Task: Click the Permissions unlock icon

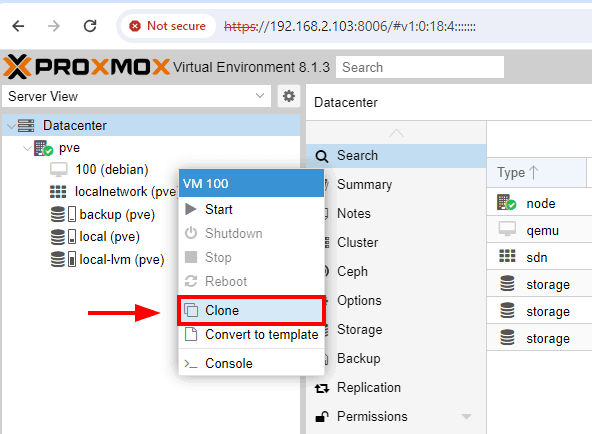Action: [x=322, y=416]
